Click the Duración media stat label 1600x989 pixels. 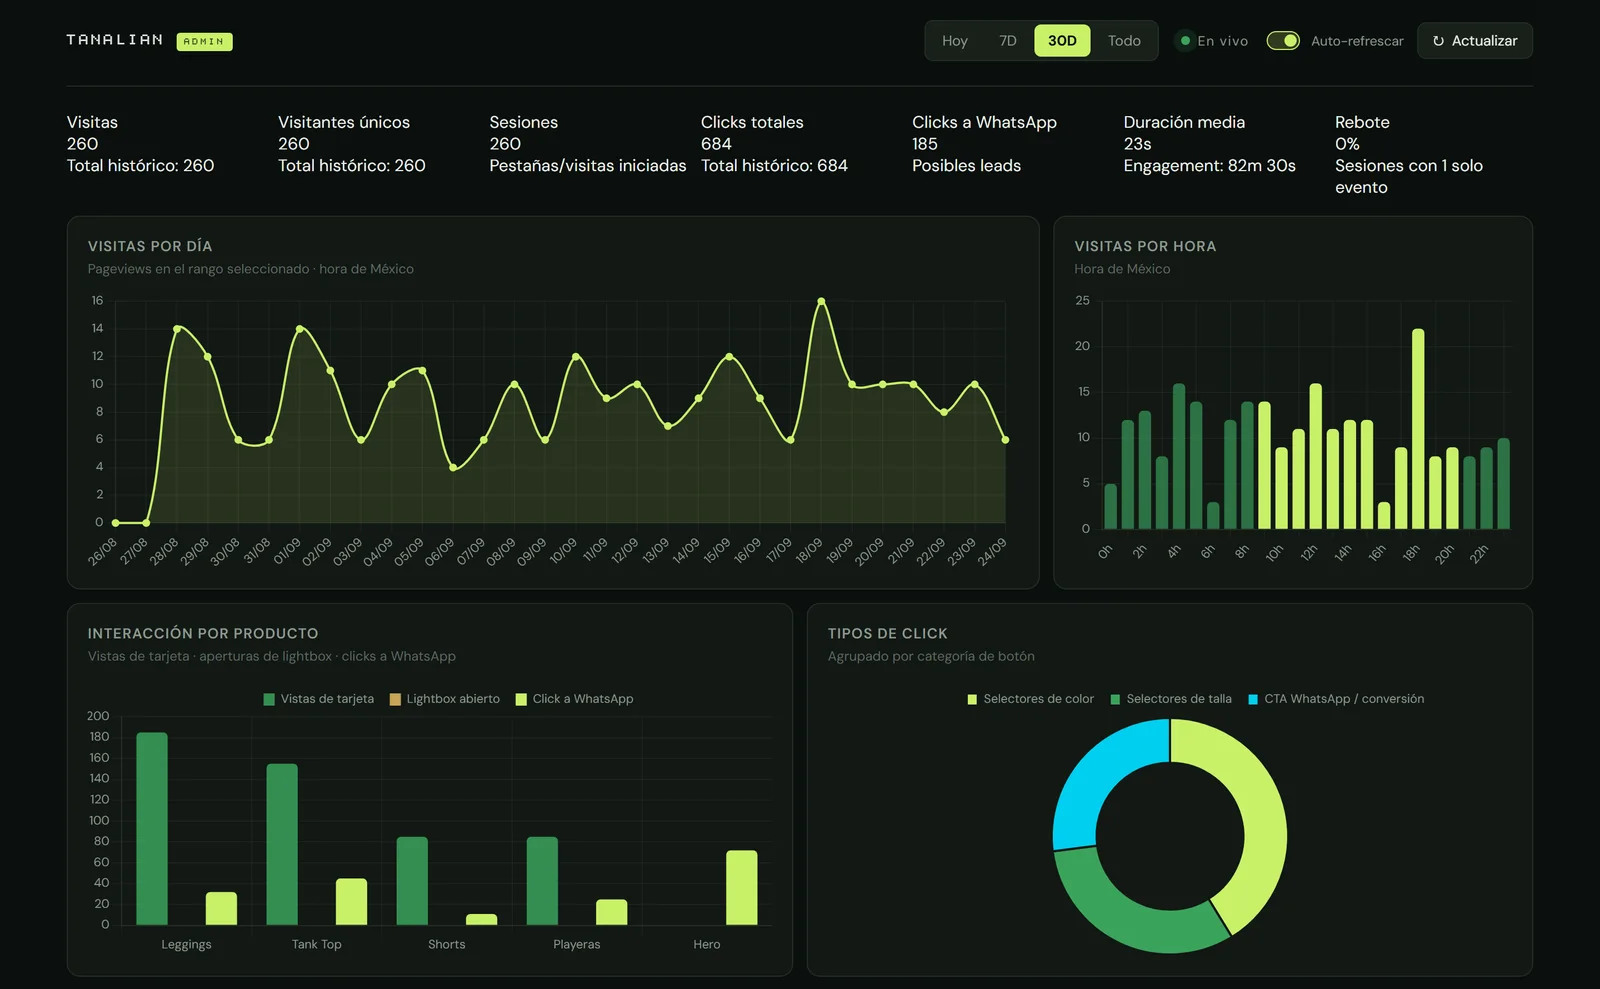pos(1184,122)
